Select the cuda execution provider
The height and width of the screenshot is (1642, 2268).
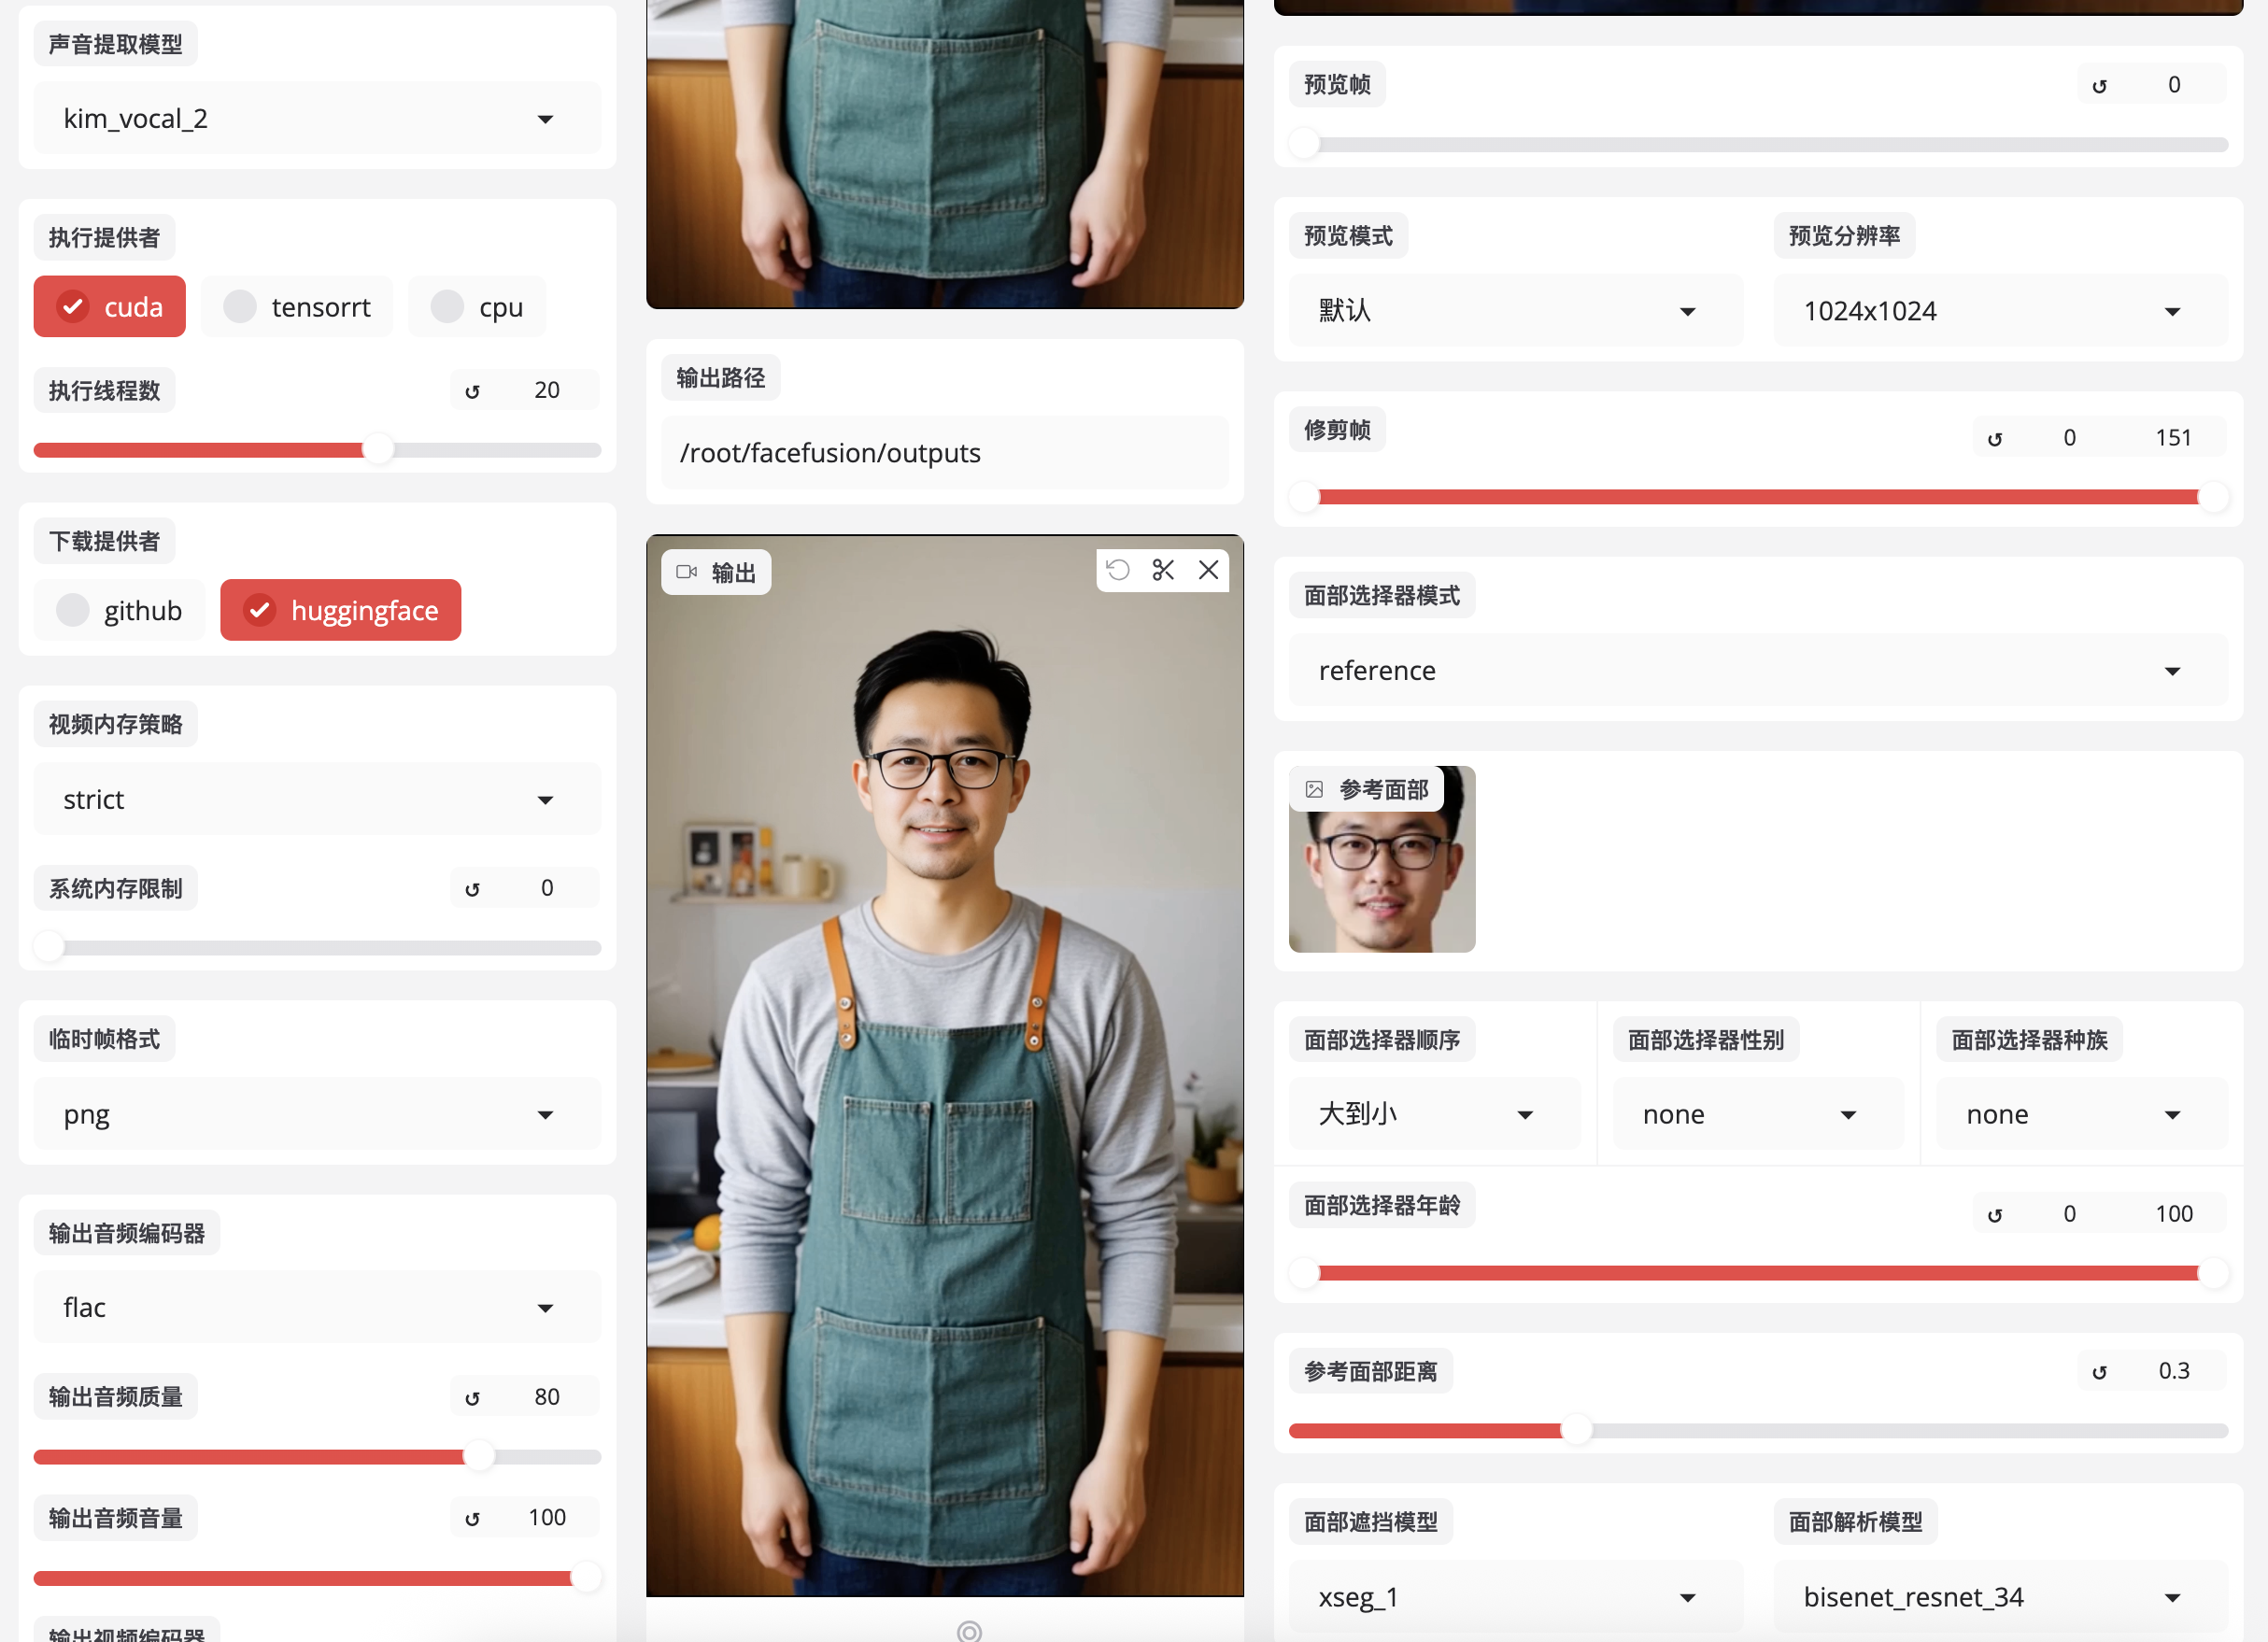coord(110,306)
